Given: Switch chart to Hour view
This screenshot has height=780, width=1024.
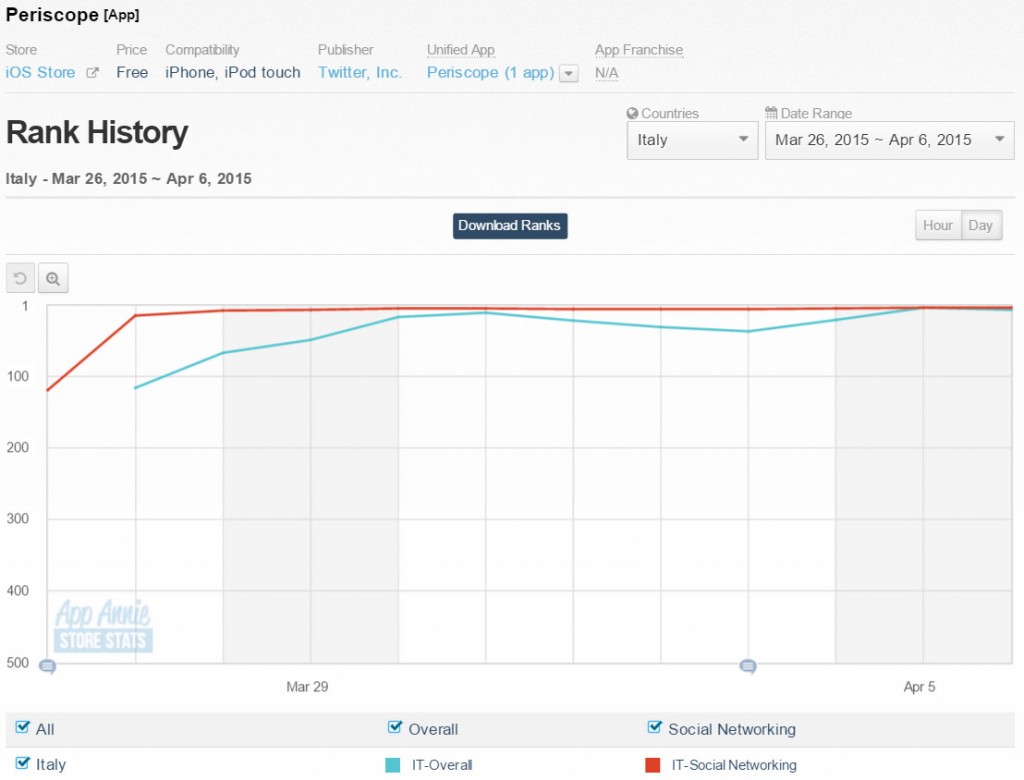Looking at the screenshot, I should [x=938, y=225].
